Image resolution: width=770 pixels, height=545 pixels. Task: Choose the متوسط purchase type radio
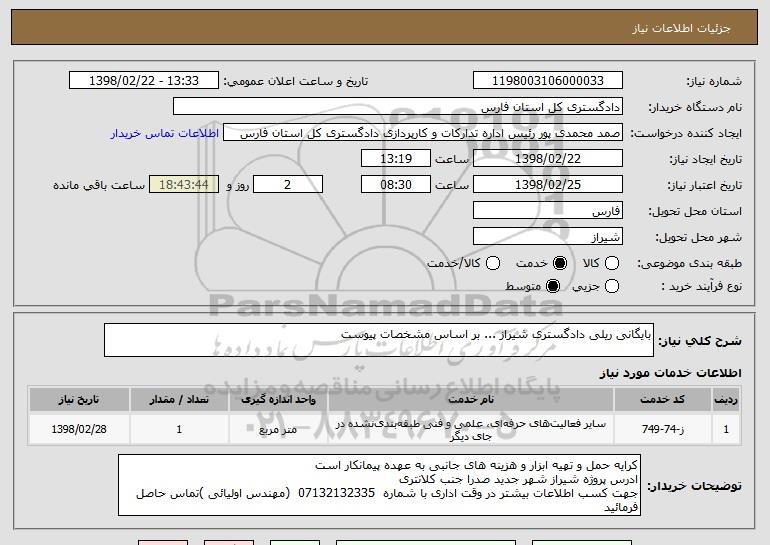pos(553,286)
